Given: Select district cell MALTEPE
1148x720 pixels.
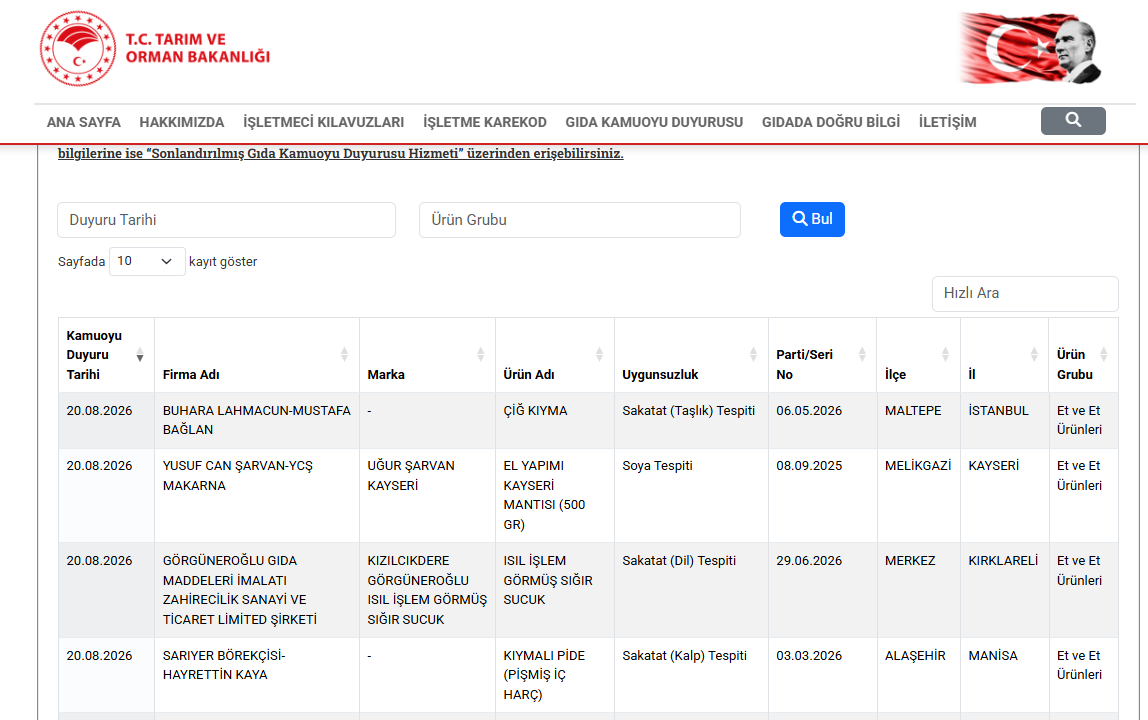Looking at the screenshot, I should pos(918,420).
